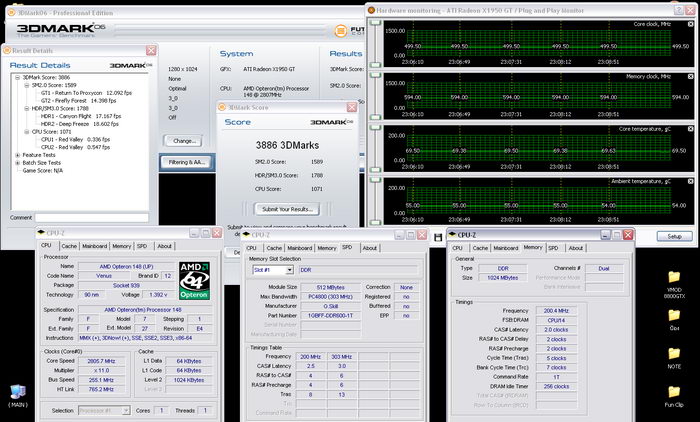
Task: Open the Fun Clip desktop folder
Action: [x=674, y=394]
